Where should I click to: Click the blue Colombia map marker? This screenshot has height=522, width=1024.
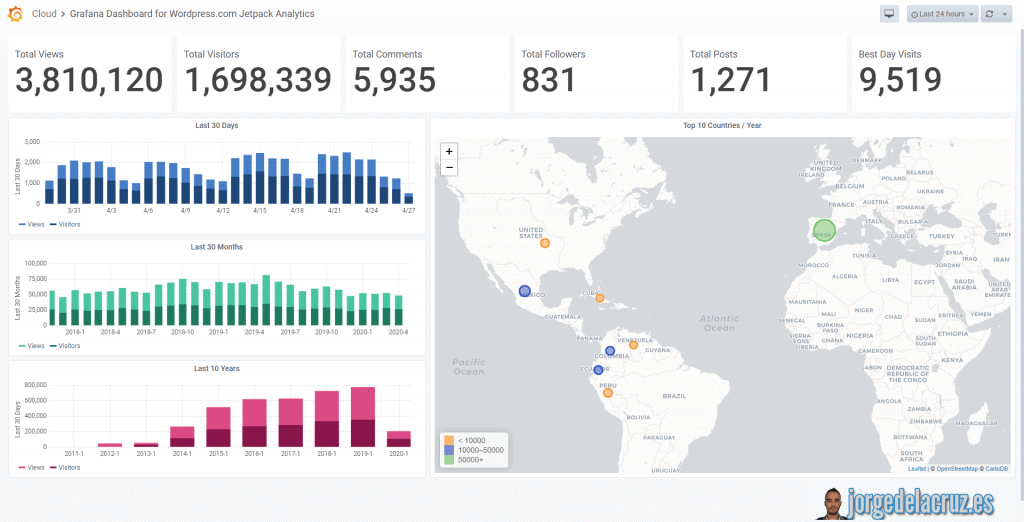[610, 351]
